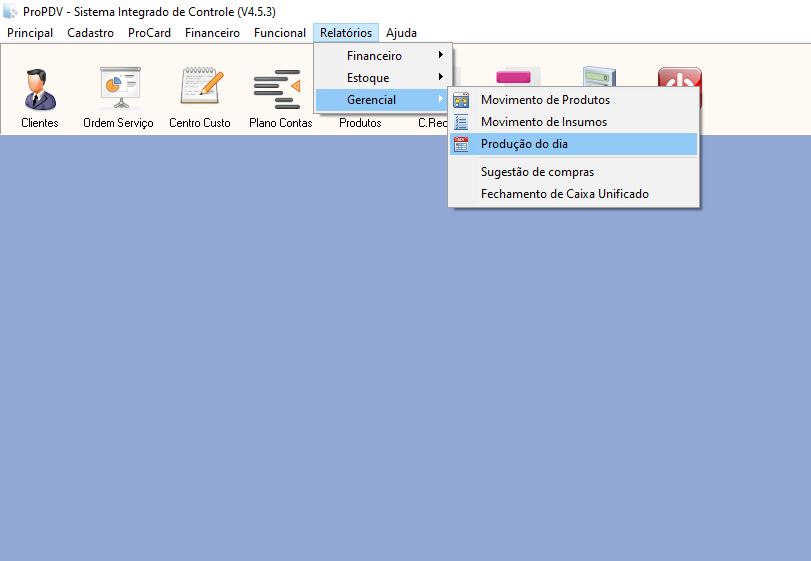Expand the Gerencial submenu arrow
Screen dimensions: 811x561
coord(441,99)
